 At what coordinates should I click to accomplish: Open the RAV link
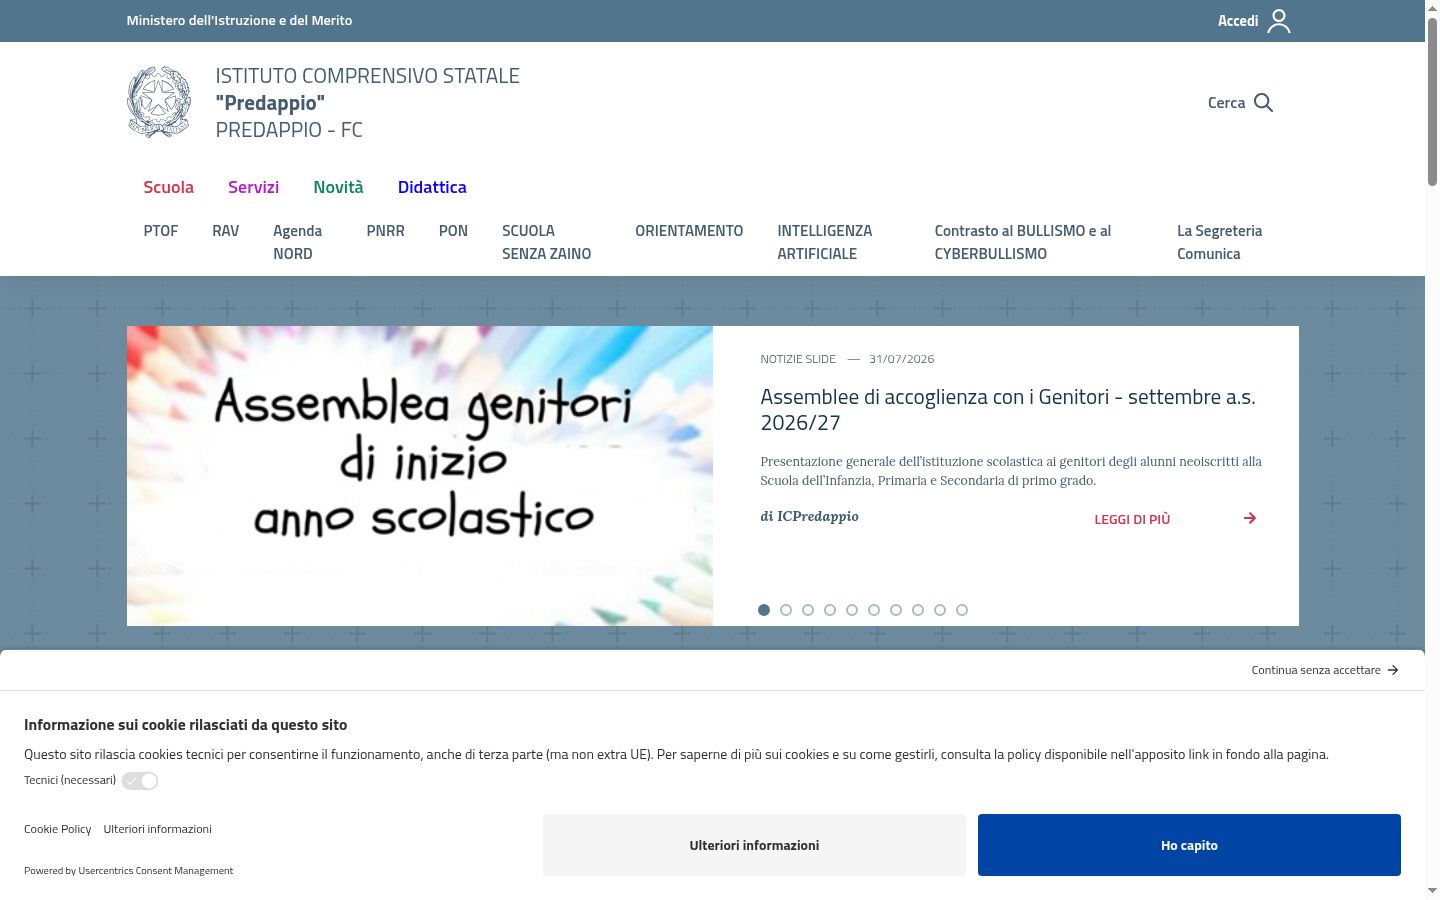tap(226, 231)
